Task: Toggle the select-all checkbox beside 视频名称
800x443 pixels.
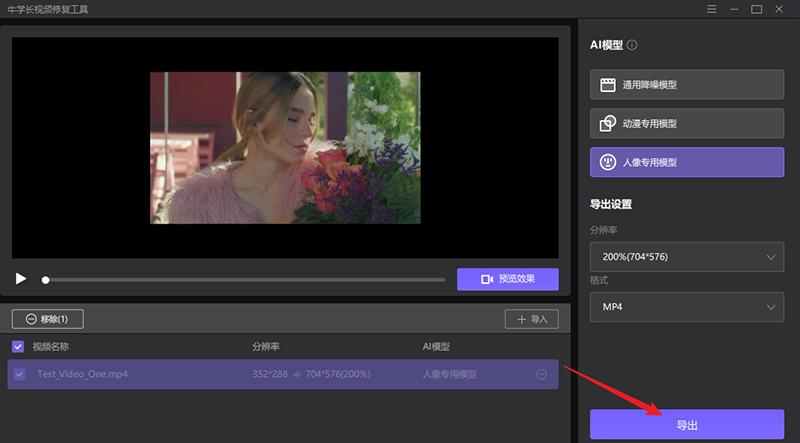Action: (x=18, y=347)
